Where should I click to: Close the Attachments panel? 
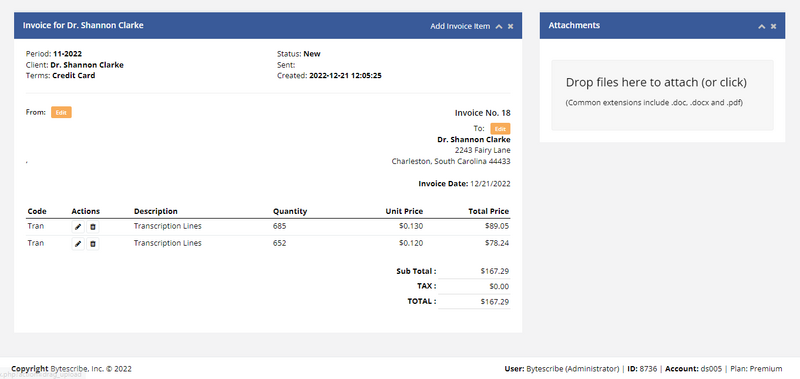point(773,26)
